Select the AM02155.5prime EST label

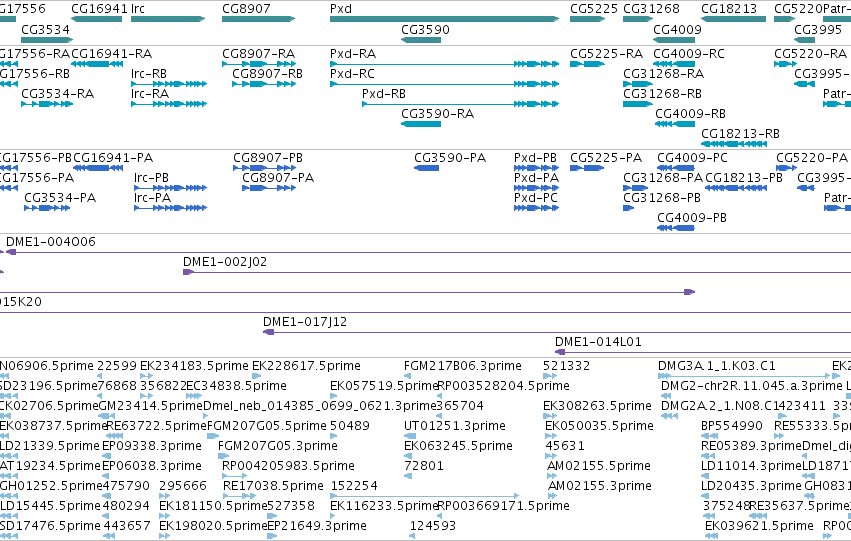(599, 466)
